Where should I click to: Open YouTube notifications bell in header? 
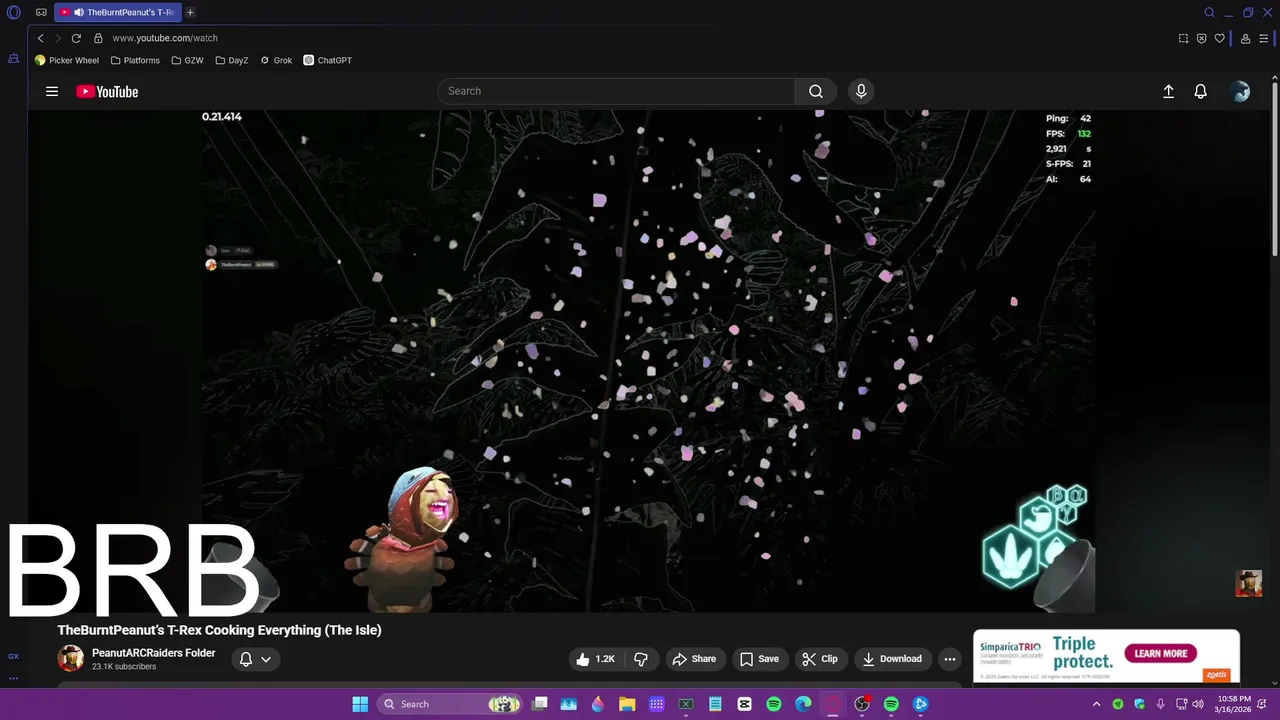coord(1201,91)
